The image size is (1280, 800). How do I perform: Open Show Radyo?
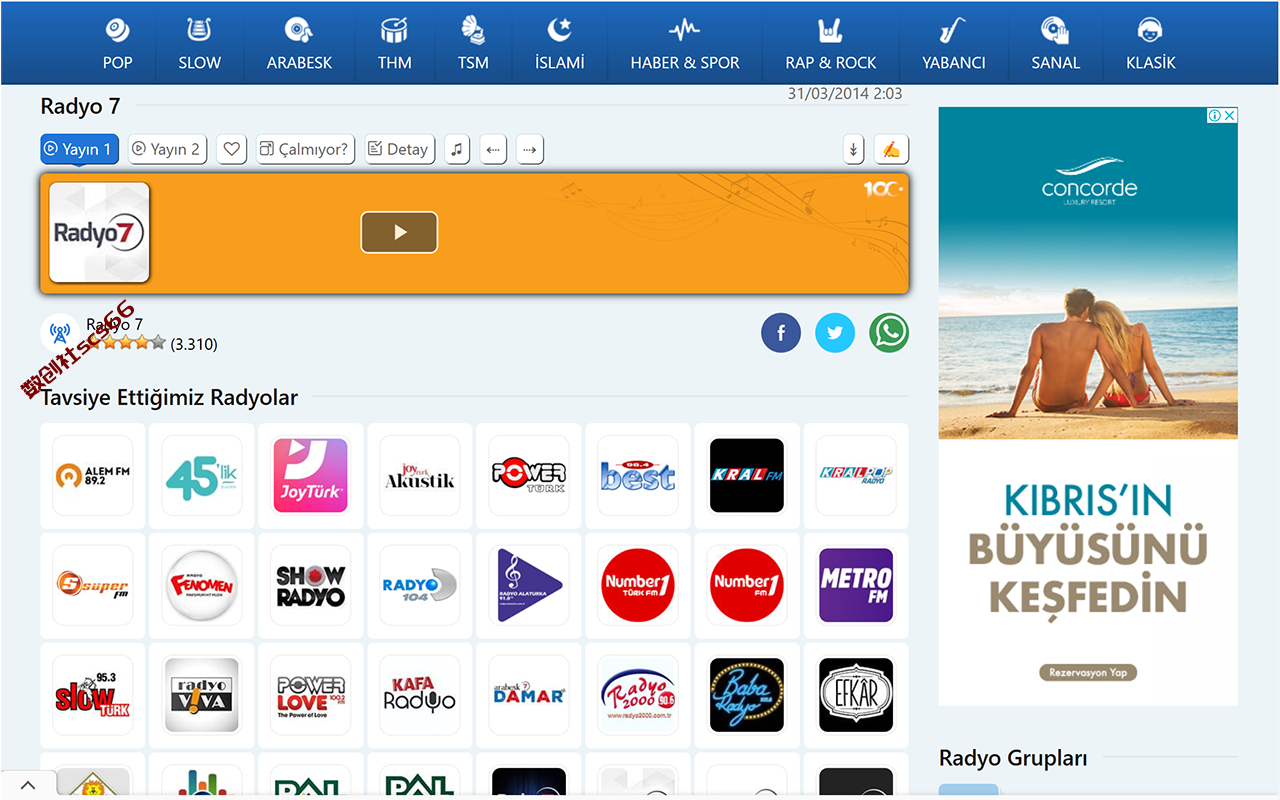tap(311, 585)
